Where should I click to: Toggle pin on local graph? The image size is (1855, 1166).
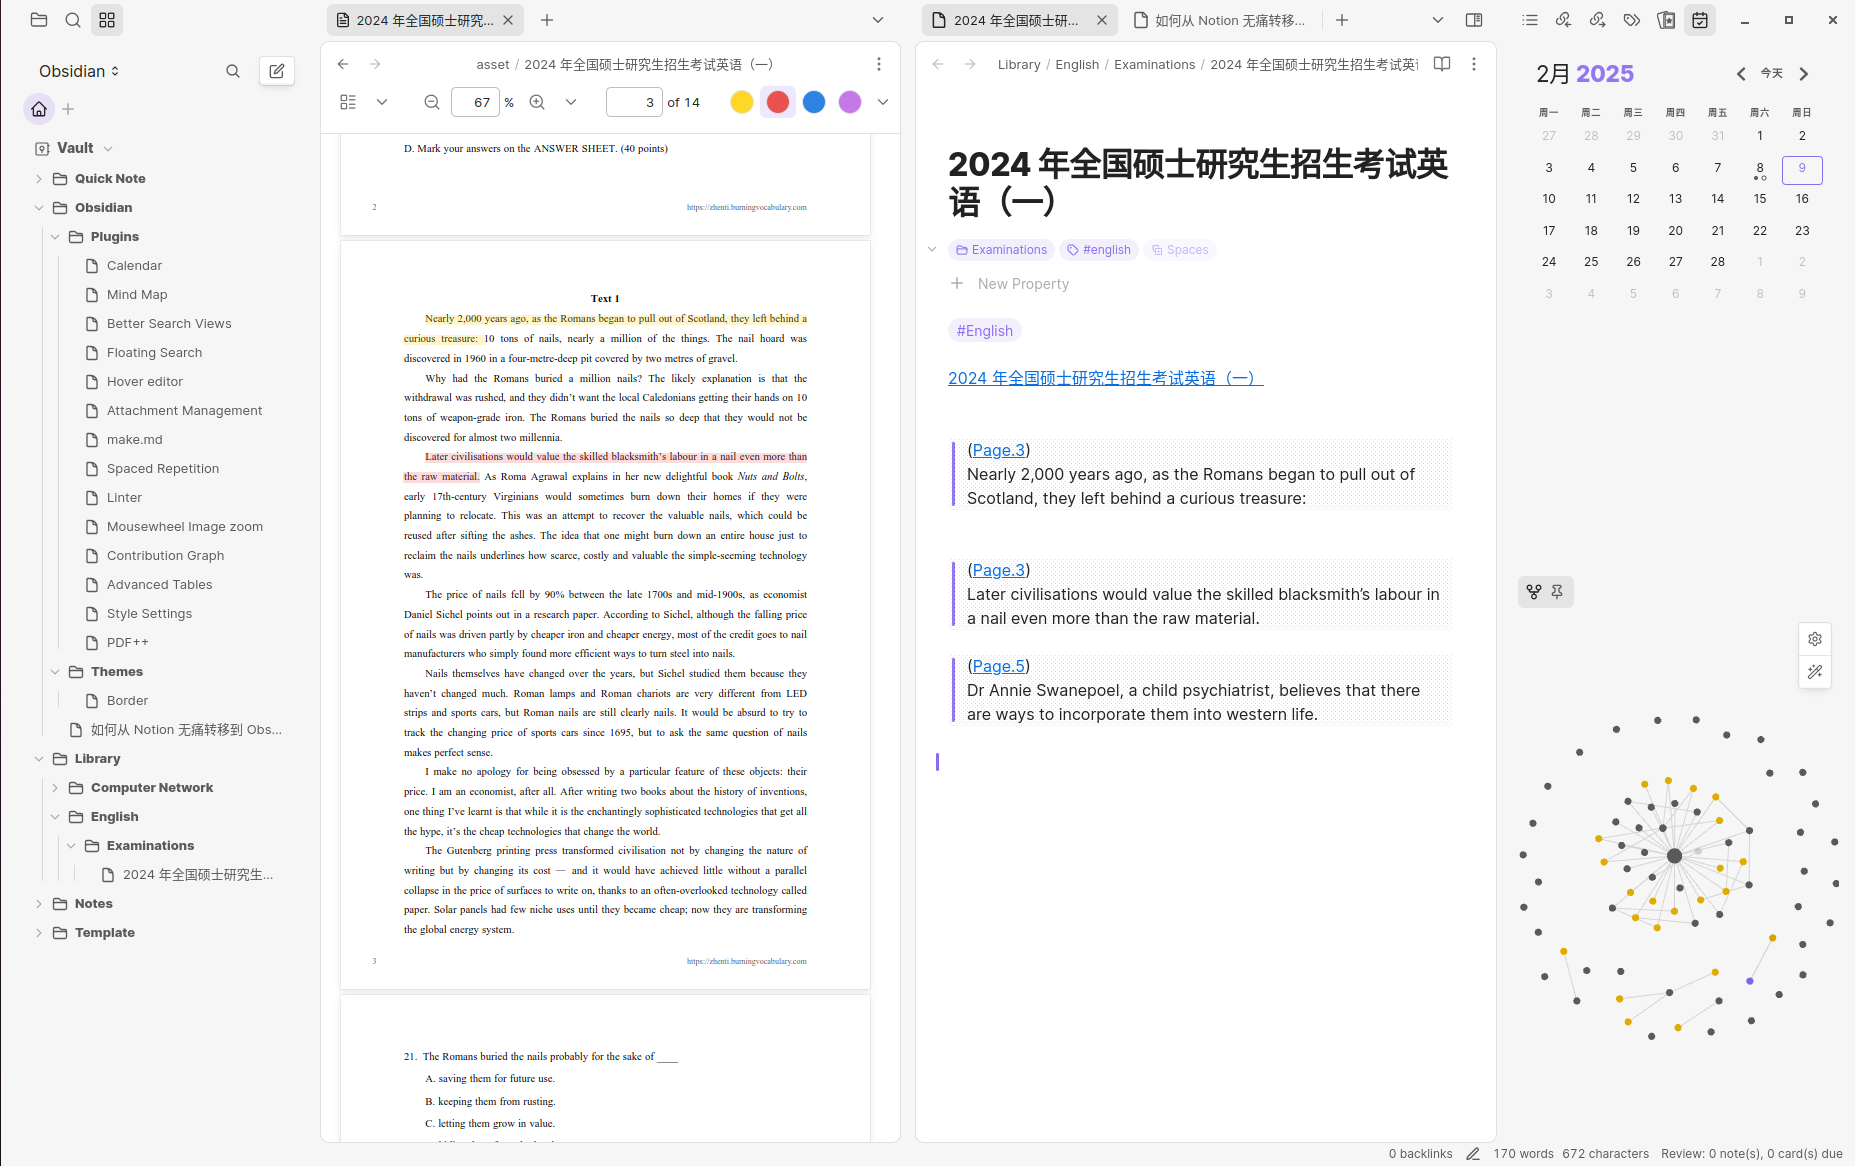click(1557, 592)
